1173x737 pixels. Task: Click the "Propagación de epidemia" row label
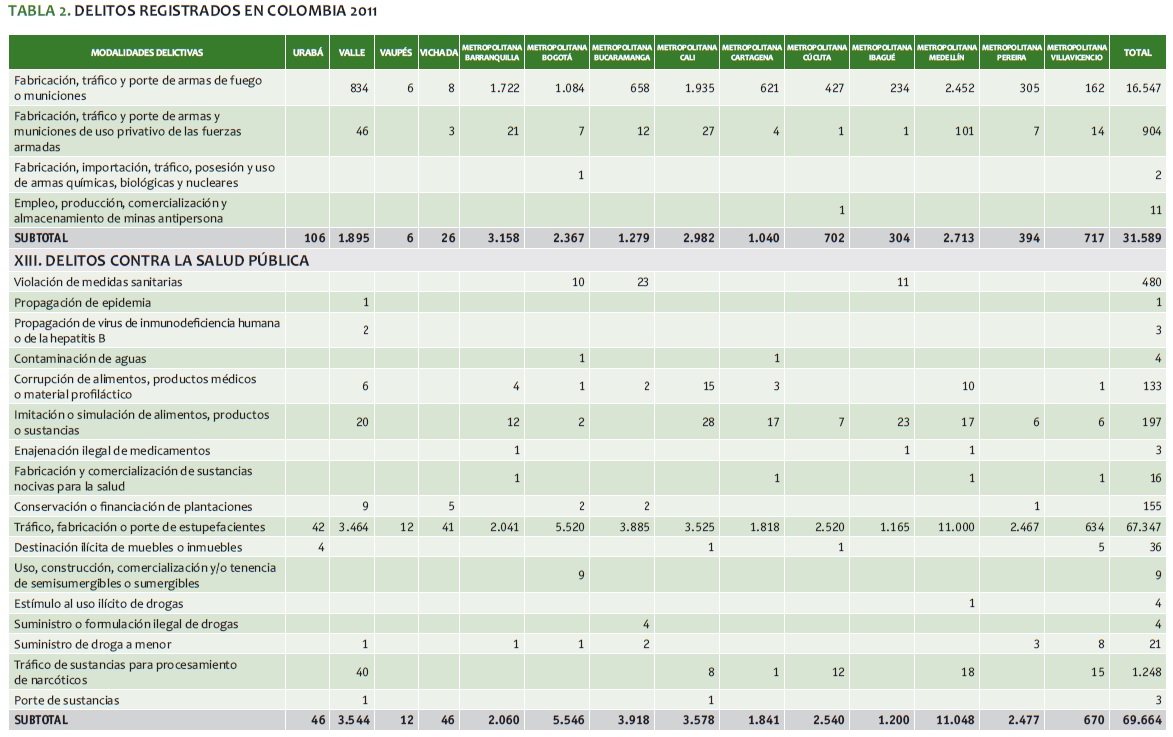(83, 303)
